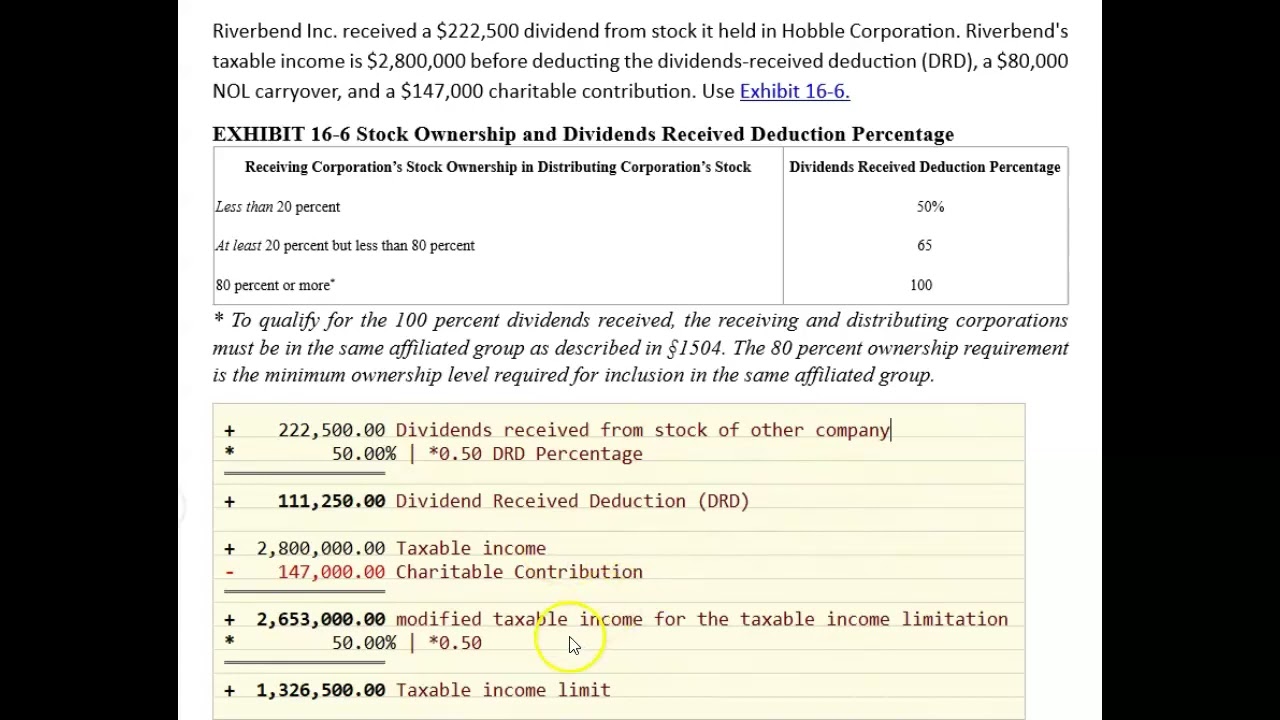Select 'Dividends received from stock of other company' text
1280x720 pixels.
[x=642, y=430]
